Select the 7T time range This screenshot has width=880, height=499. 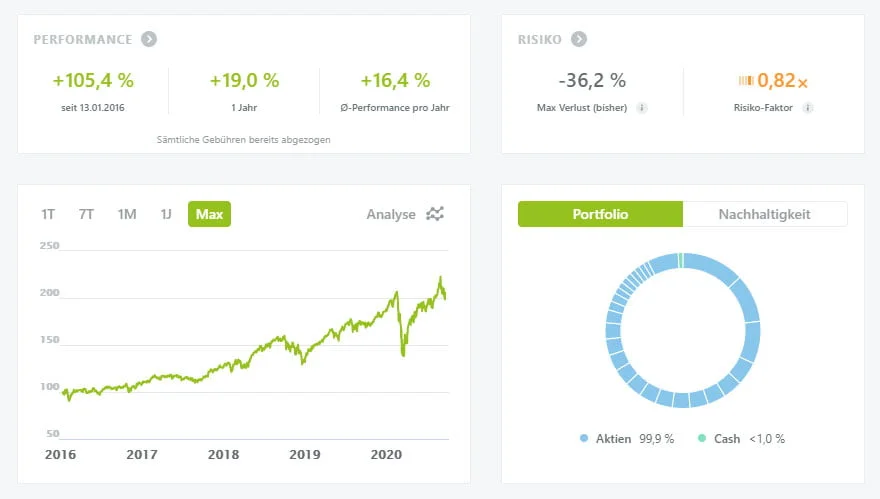click(86, 214)
